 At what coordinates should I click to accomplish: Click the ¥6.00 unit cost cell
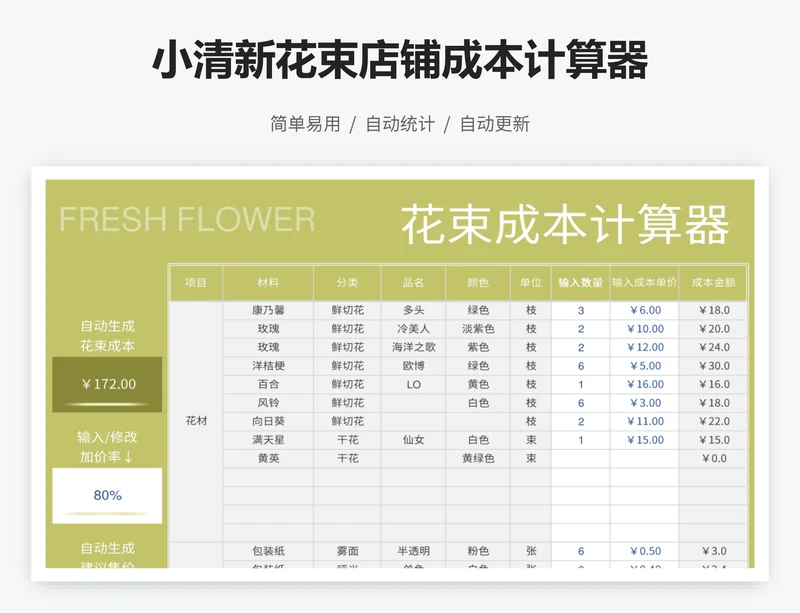(x=644, y=310)
